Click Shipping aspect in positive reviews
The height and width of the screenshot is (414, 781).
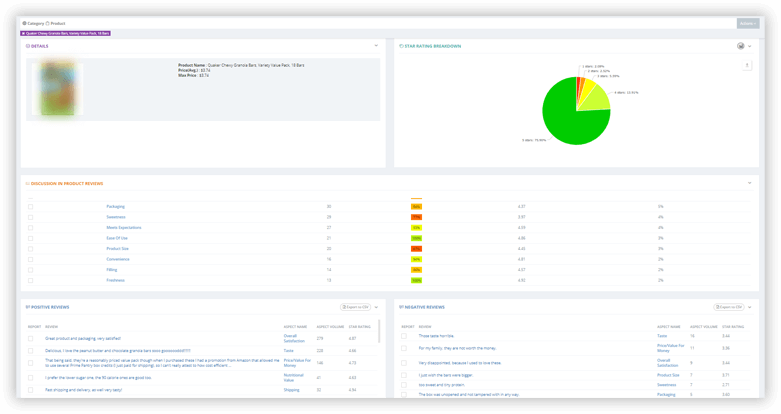click(x=291, y=390)
